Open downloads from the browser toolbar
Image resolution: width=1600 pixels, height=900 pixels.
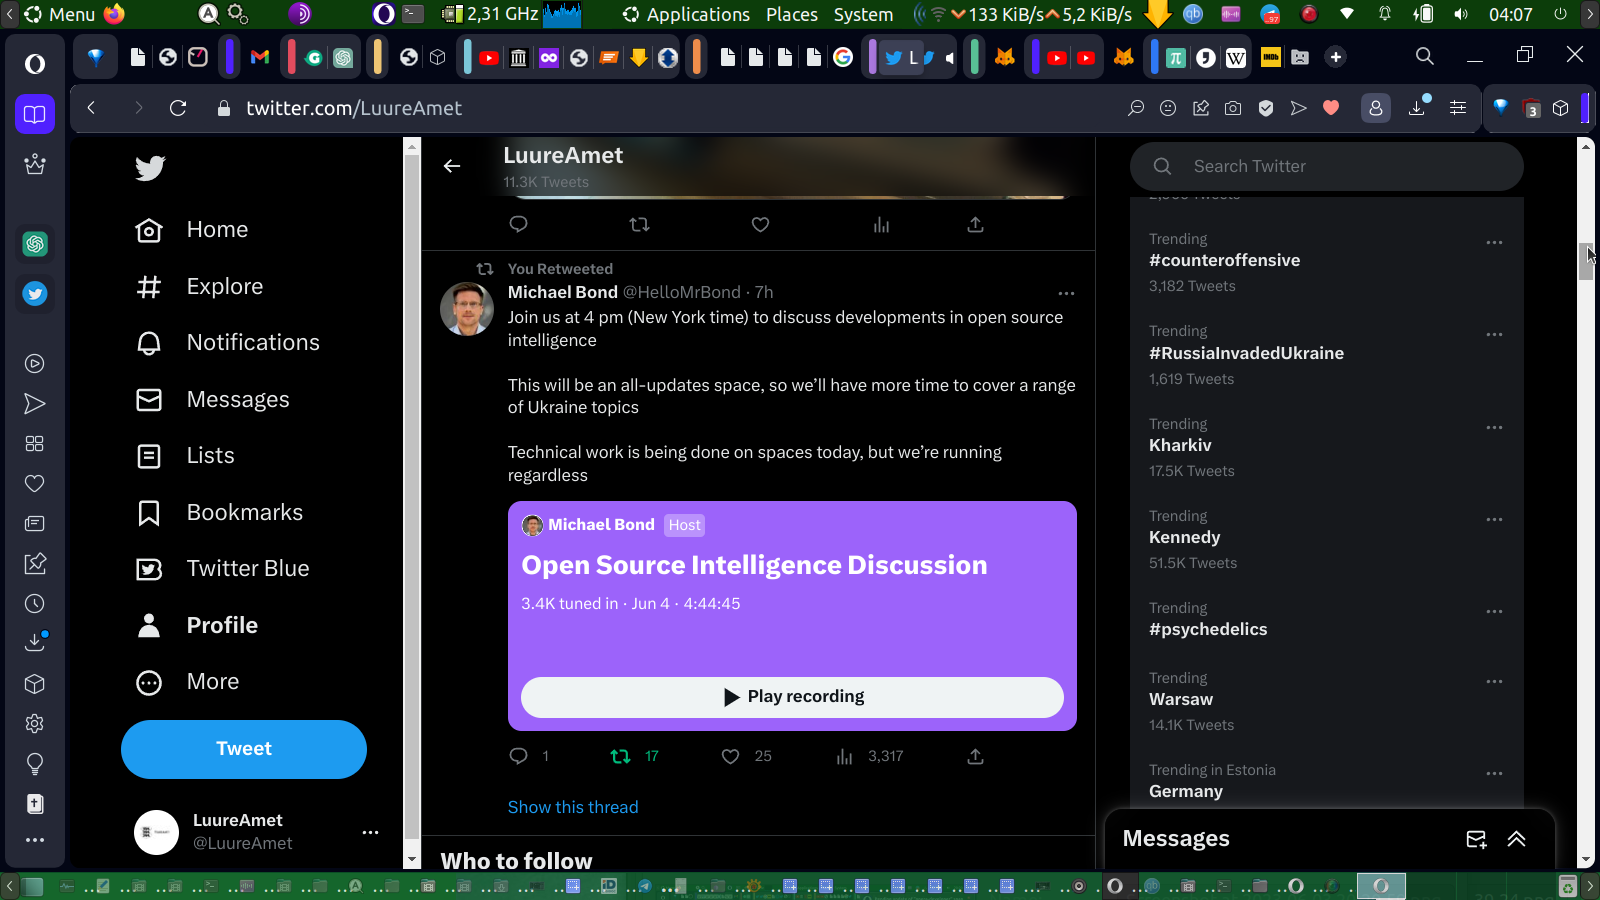[x=1417, y=108]
